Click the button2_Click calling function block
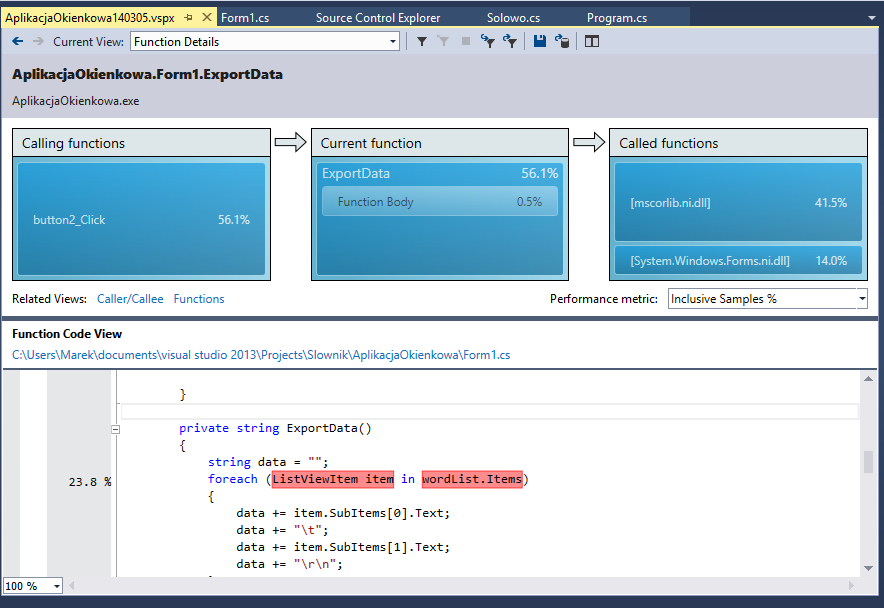This screenshot has height=608, width=884. 141,220
